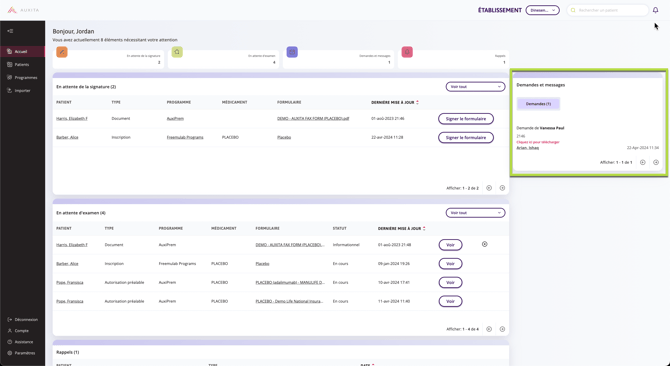Go to previous page in signature table
Image resolution: width=670 pixels, height=366 pixels.
click(489, 188)
